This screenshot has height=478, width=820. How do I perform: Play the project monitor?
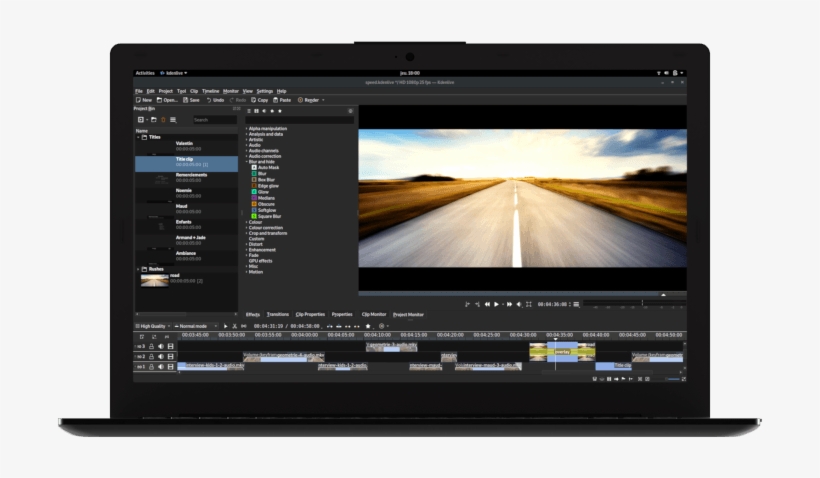coord(496,304)
